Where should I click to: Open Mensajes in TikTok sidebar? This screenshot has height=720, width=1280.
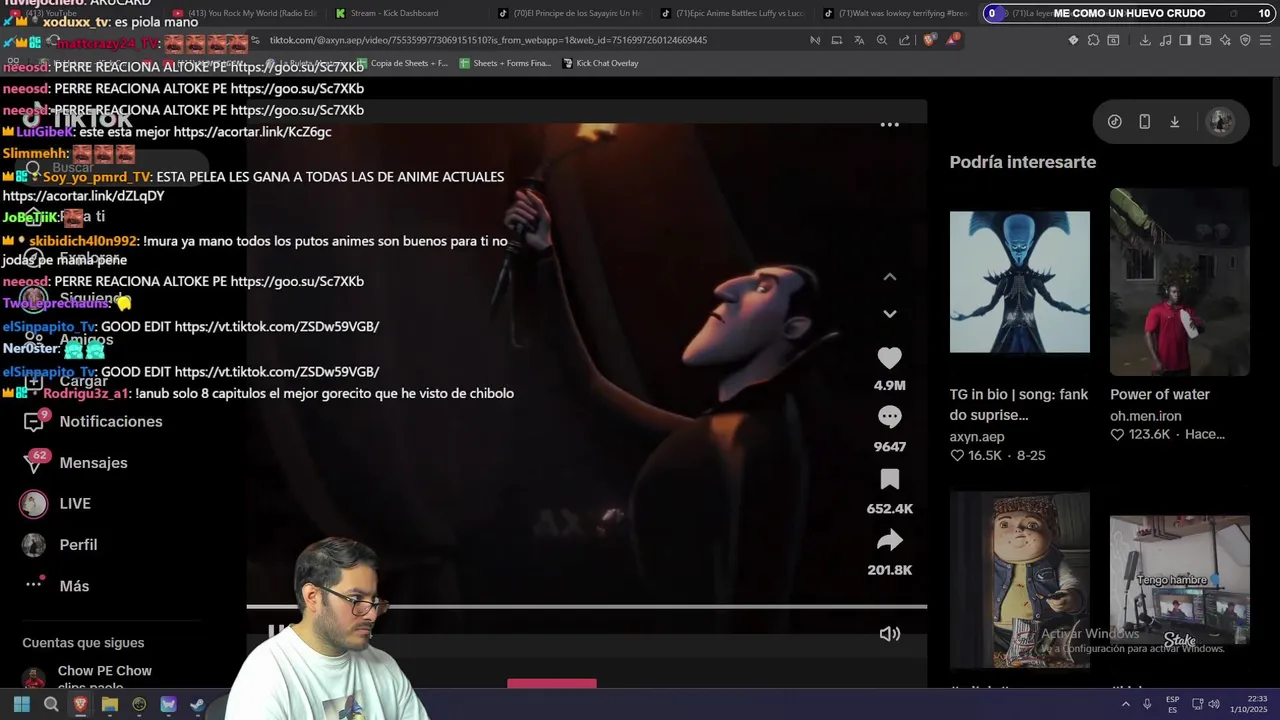click(x=76, y=463)
